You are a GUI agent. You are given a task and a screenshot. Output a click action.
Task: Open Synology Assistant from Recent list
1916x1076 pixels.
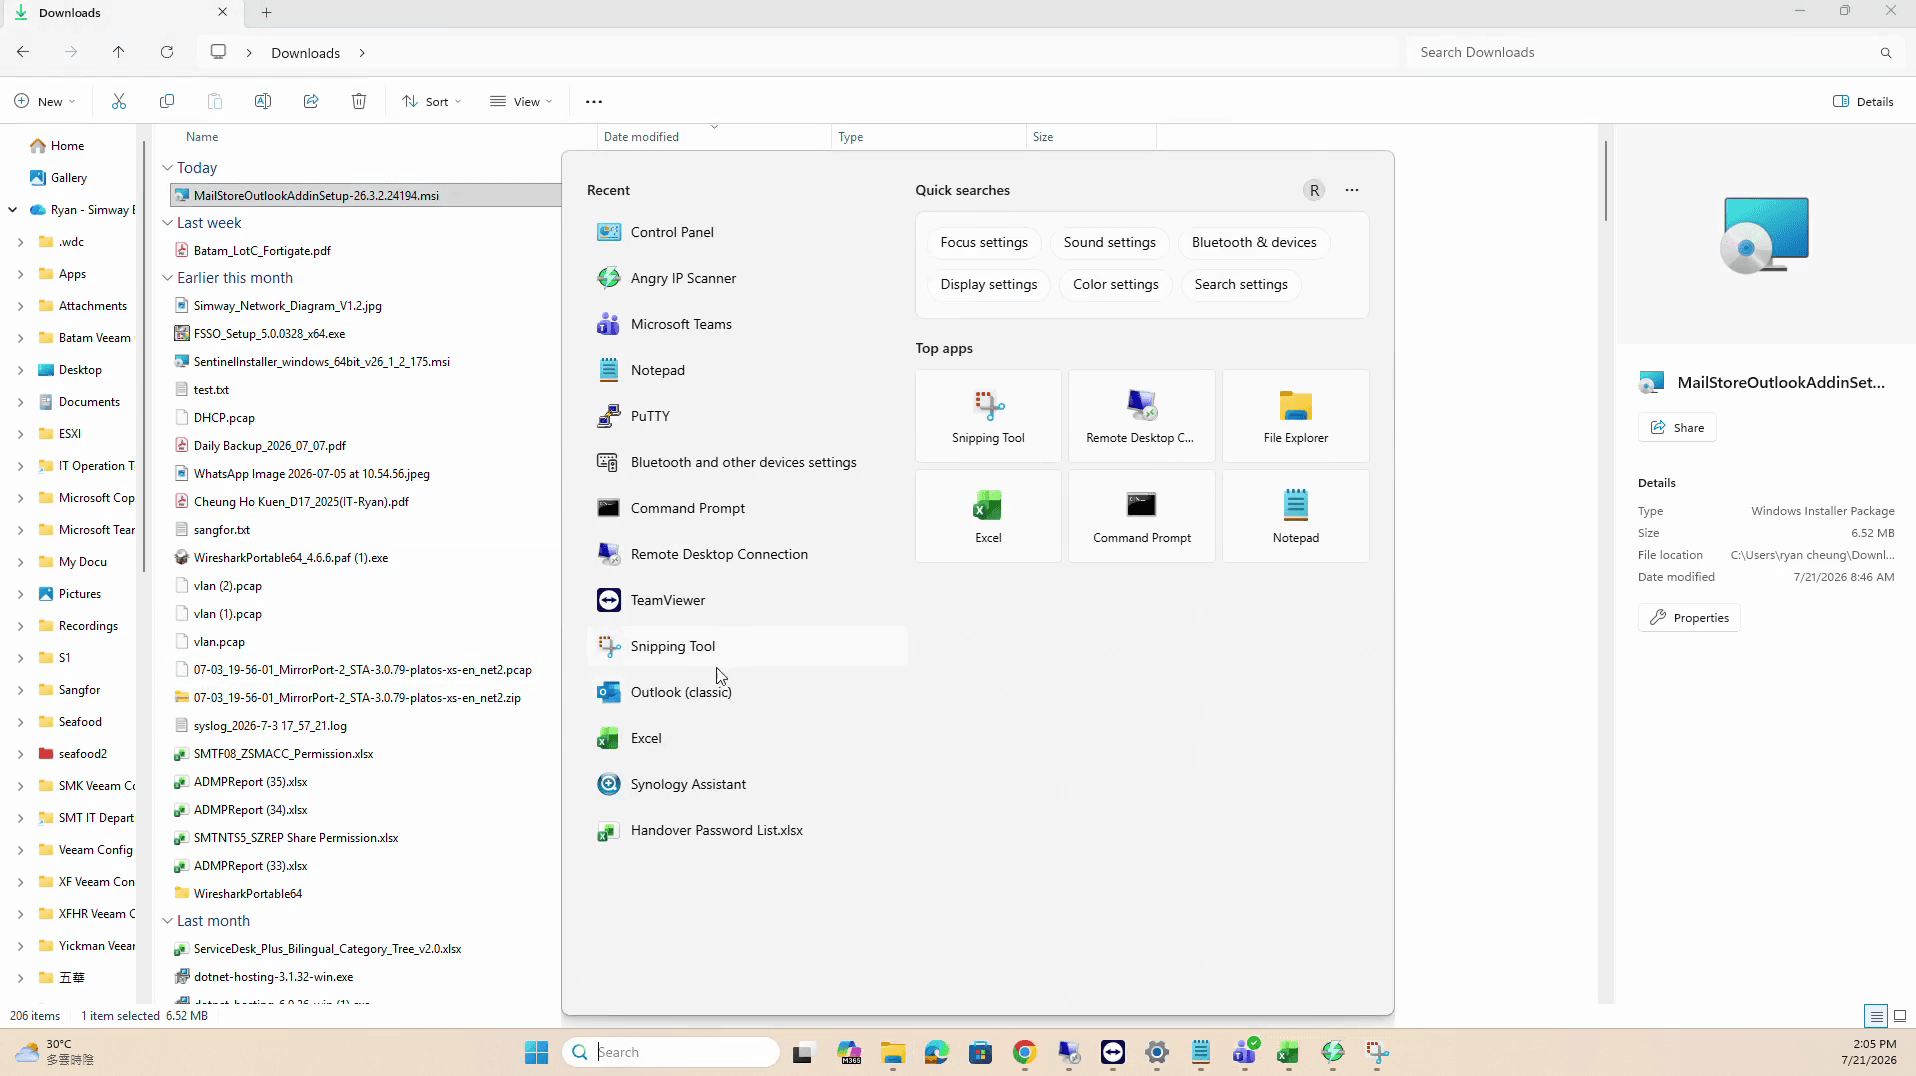[747, 784]
